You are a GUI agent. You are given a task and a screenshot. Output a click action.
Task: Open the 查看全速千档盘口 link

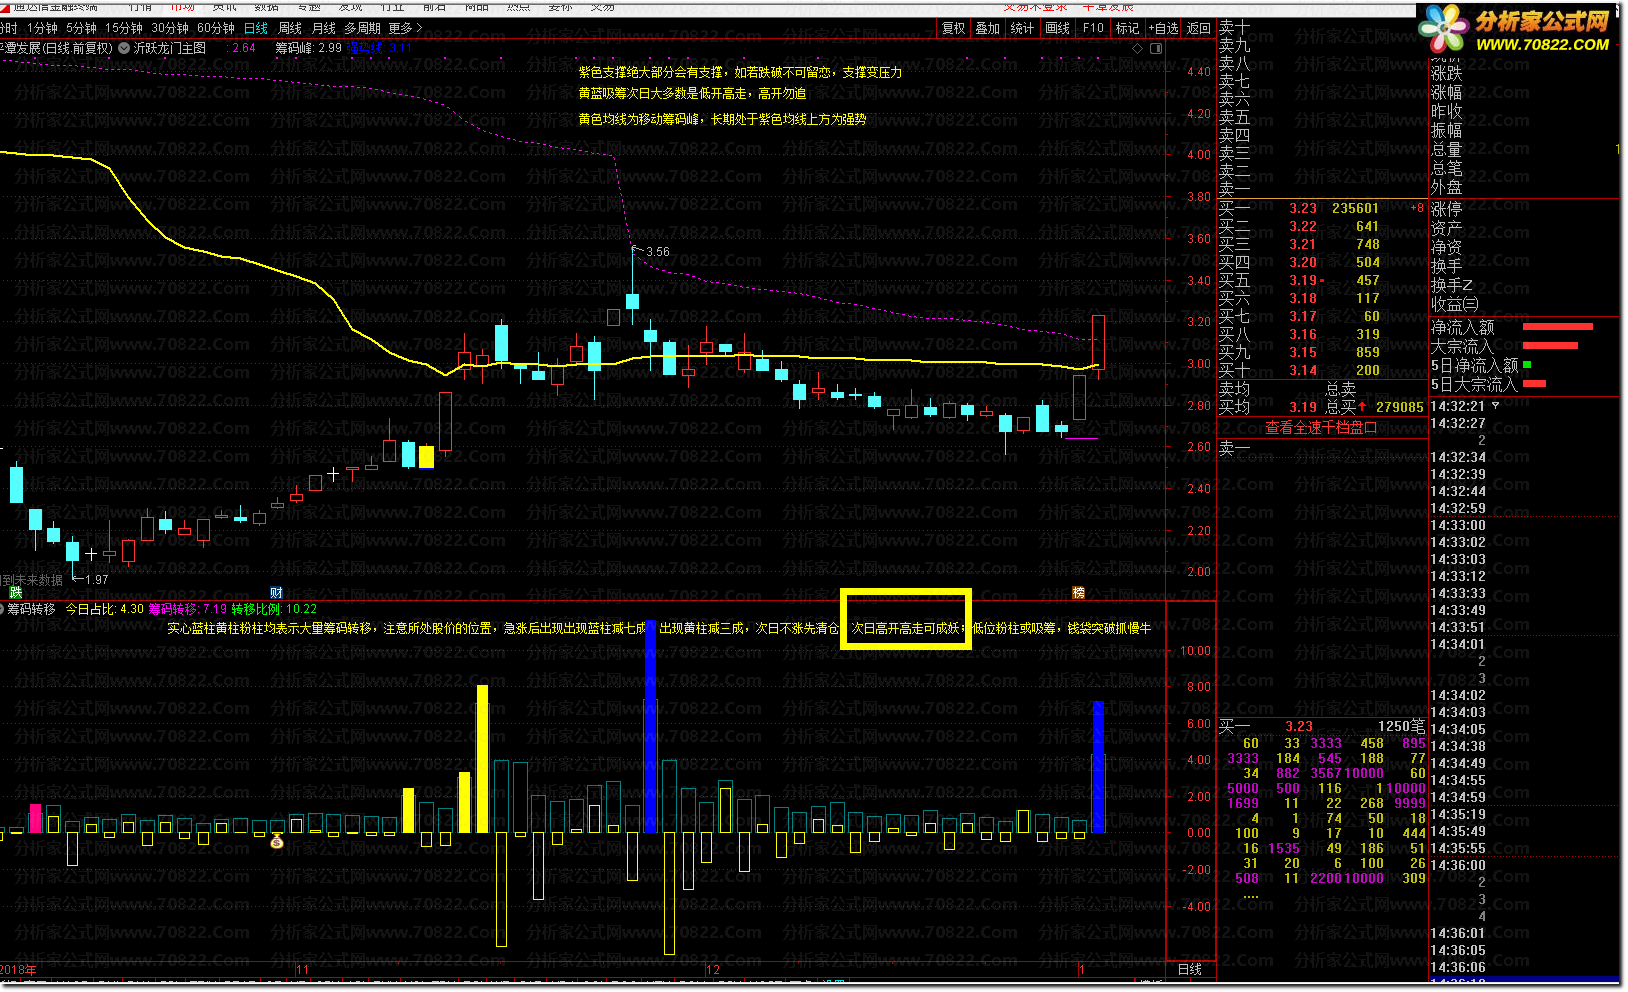pyautogui.click(x=1321, y=427)
